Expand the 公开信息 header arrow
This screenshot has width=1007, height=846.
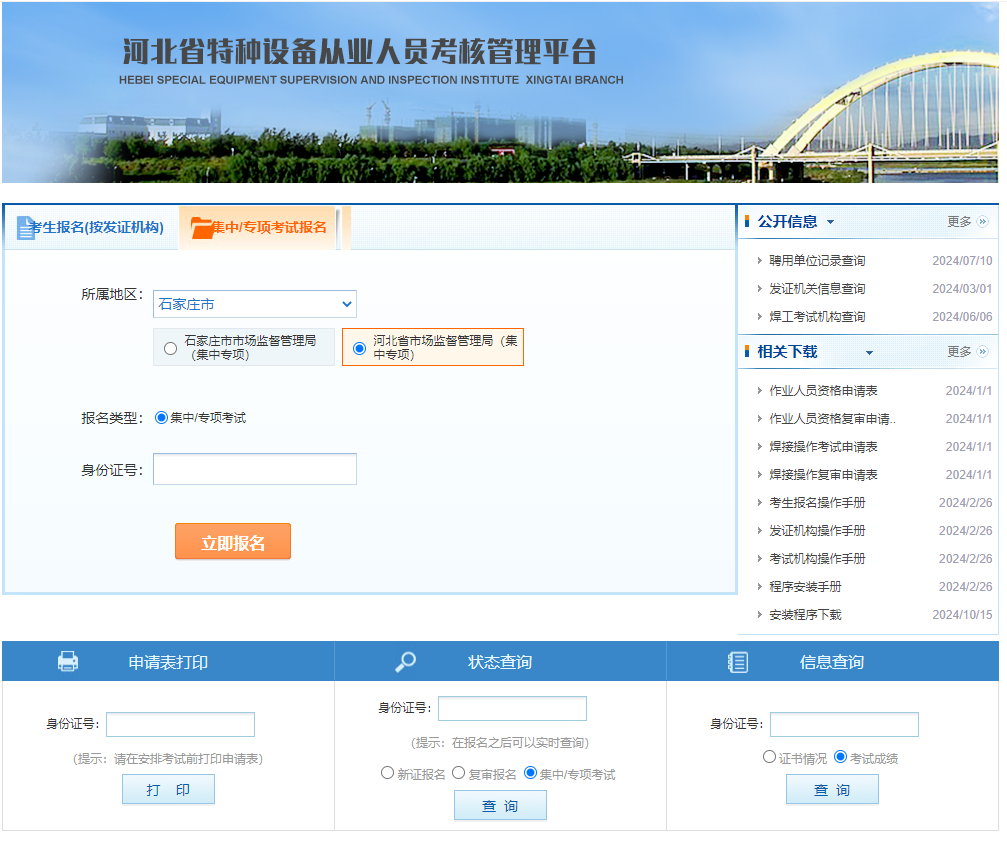830,222
